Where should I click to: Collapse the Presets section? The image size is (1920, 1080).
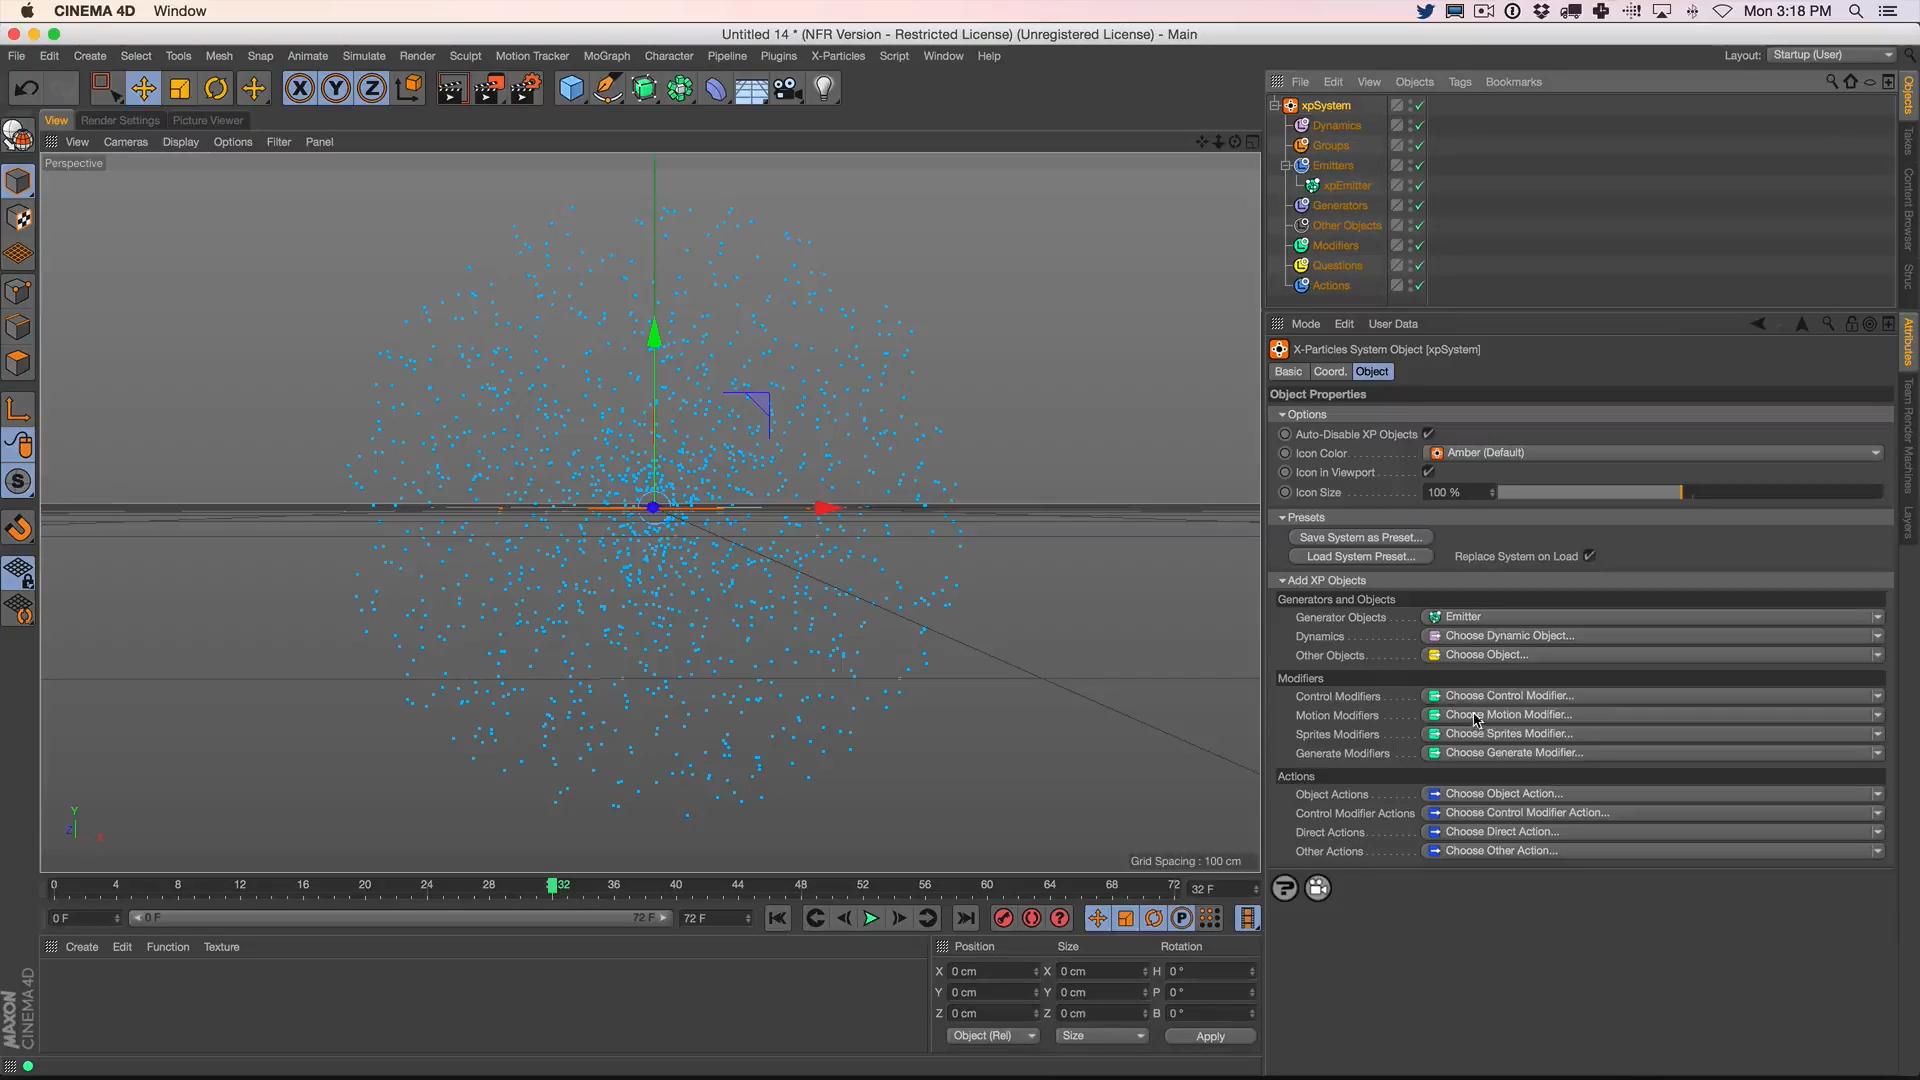(1282, 518)
